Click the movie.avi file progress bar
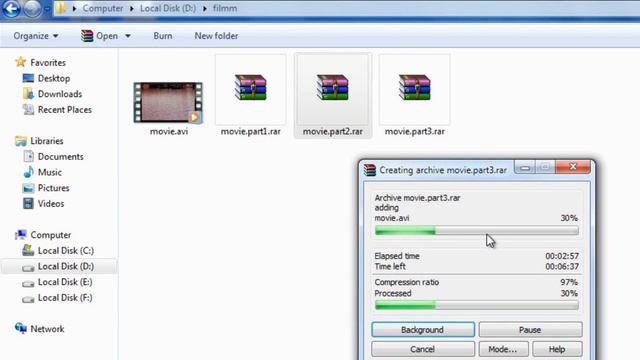 pyautogui.click(x=476, y=231)
